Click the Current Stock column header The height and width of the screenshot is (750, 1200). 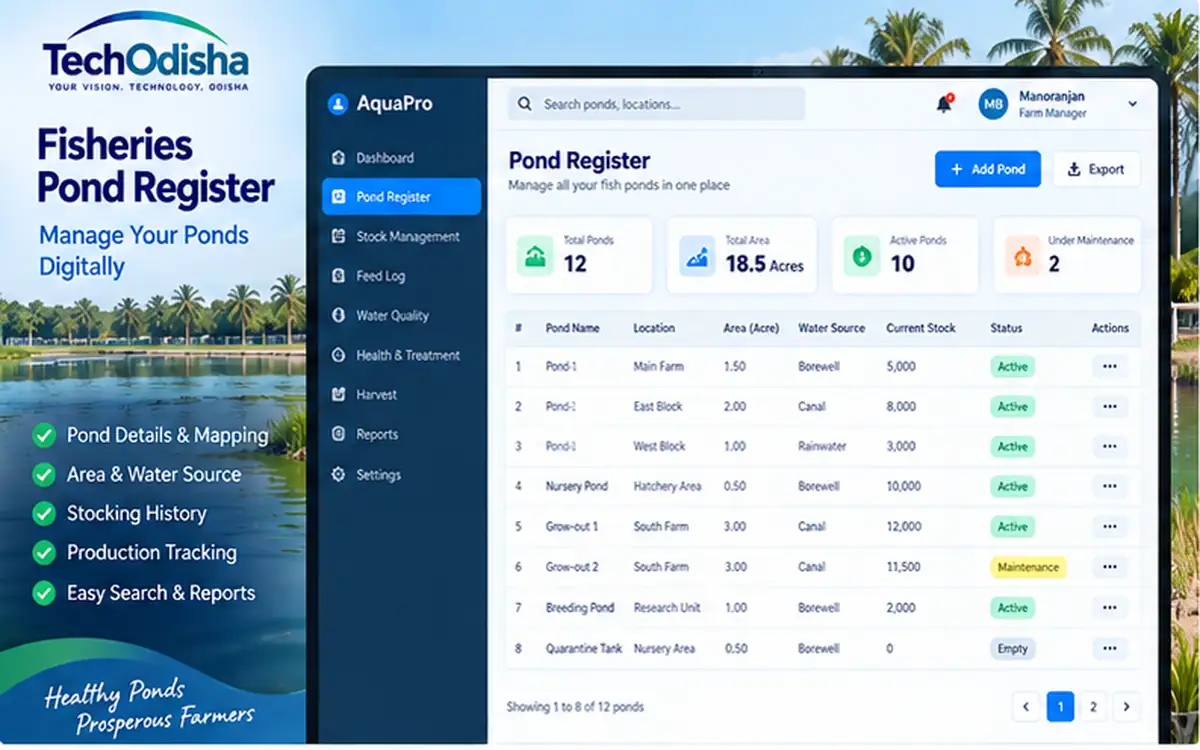click(x=921, y=328)
